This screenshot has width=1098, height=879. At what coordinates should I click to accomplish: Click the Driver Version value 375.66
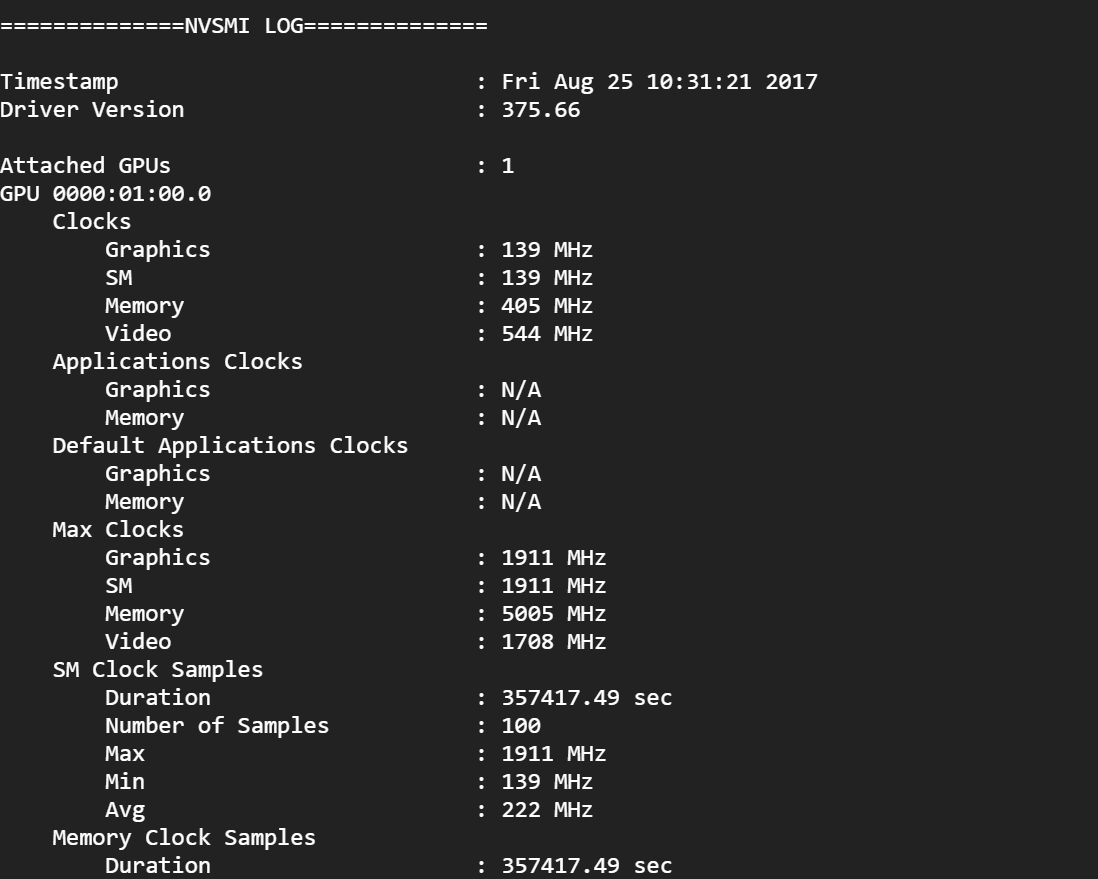pyautogui.click(x=541, y=110)
